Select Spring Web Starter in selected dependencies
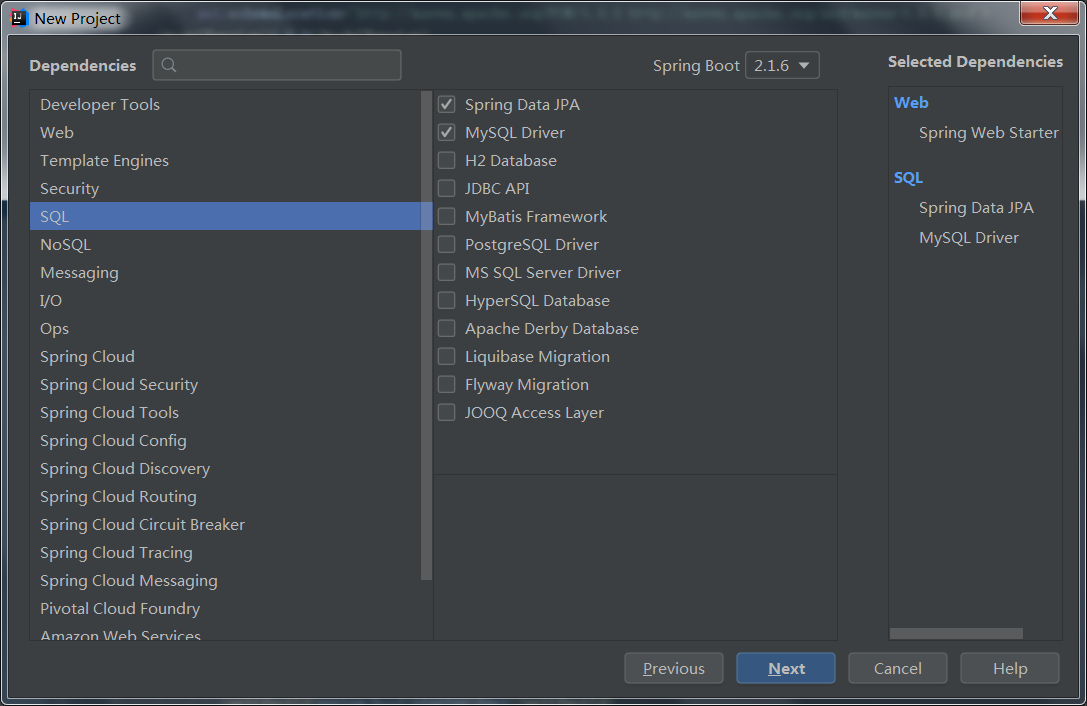 click(989, 132)
